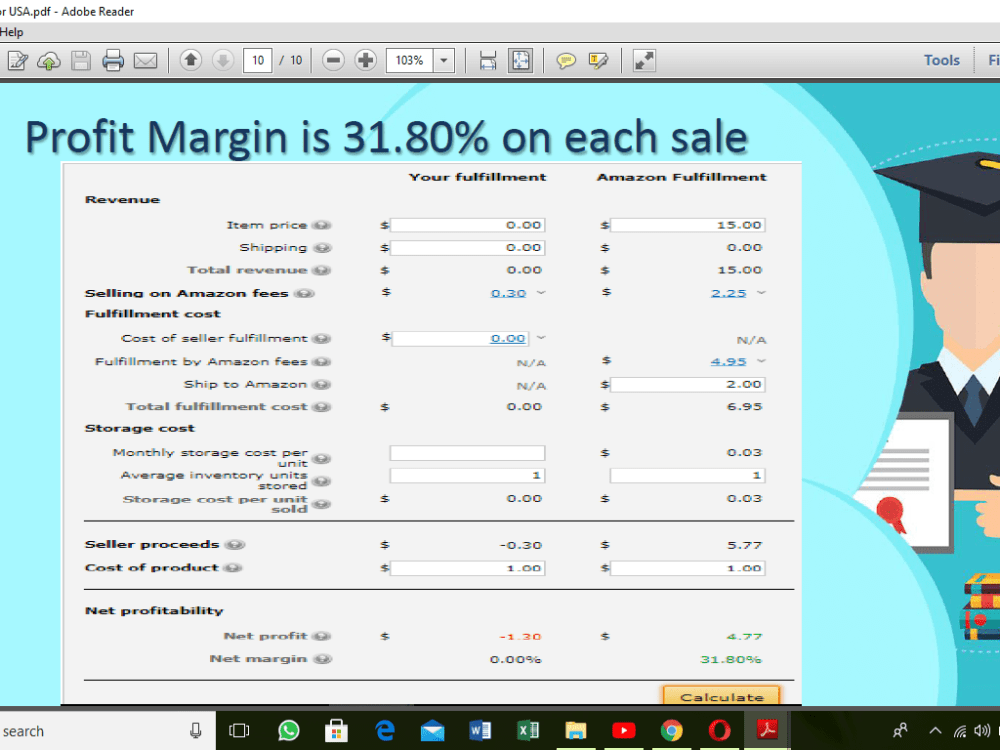Click the Item price help icon
Viewport: 1000px width, 750px height.
coord(322,225)
